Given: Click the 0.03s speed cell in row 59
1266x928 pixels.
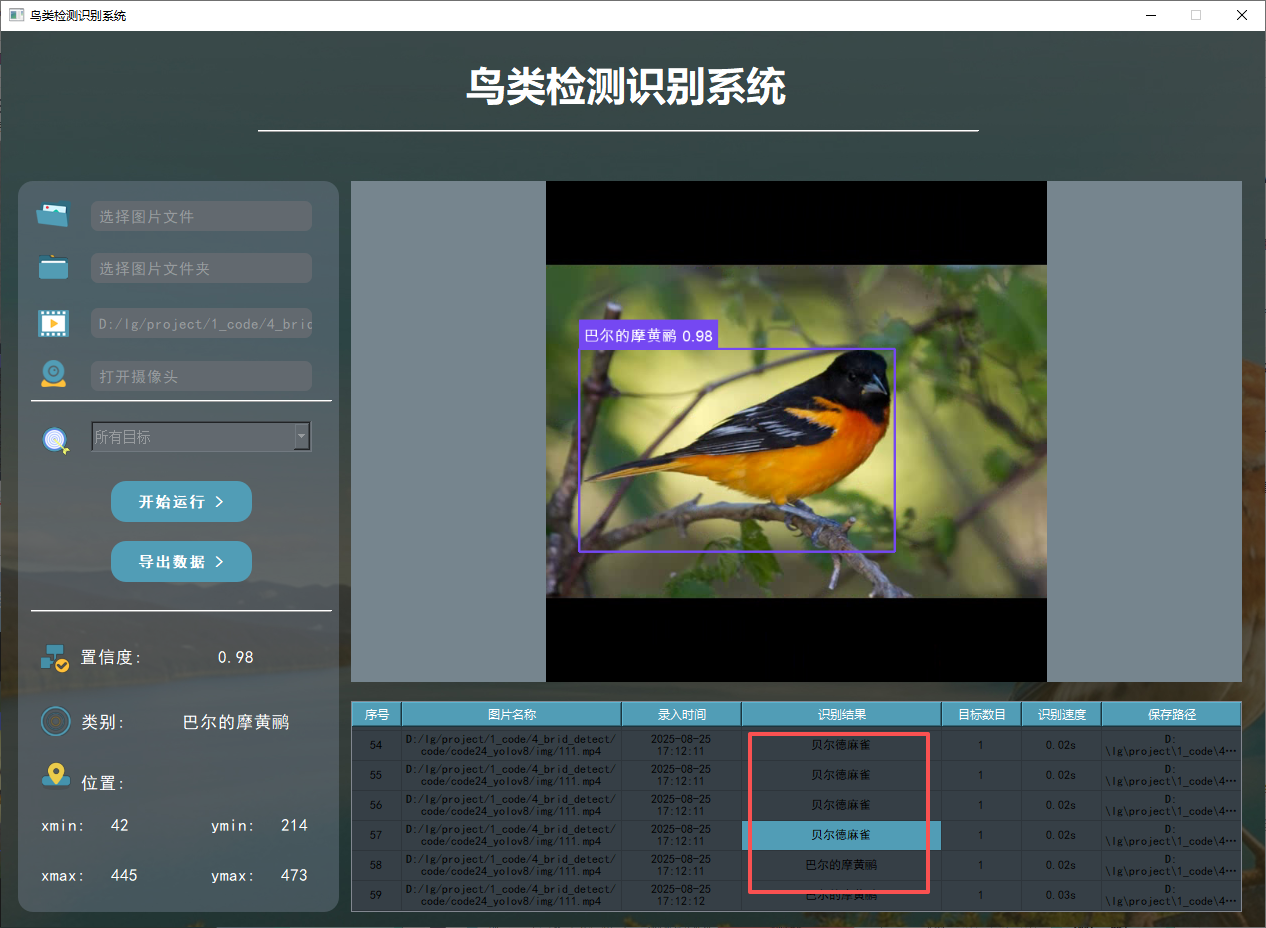Looking at the screenshot, I should (1061, 895).
